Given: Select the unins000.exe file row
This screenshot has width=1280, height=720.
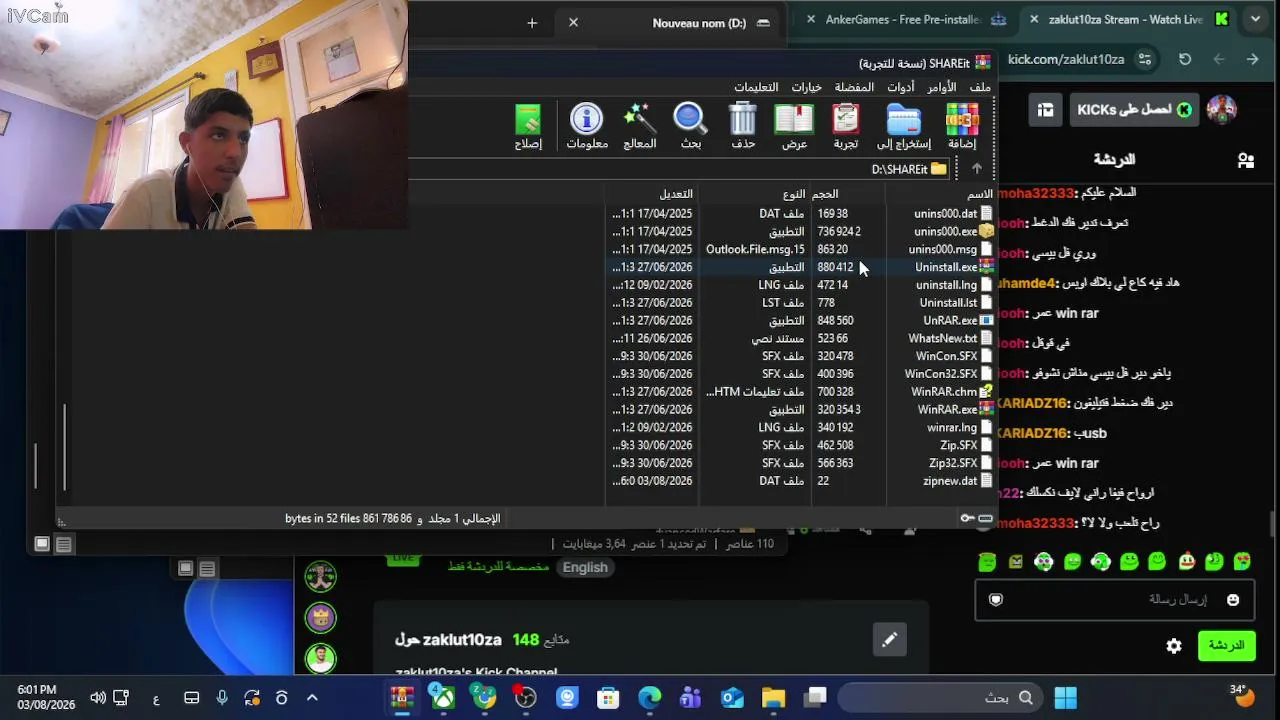Looking at the screenshot, I should pos(801,231).
